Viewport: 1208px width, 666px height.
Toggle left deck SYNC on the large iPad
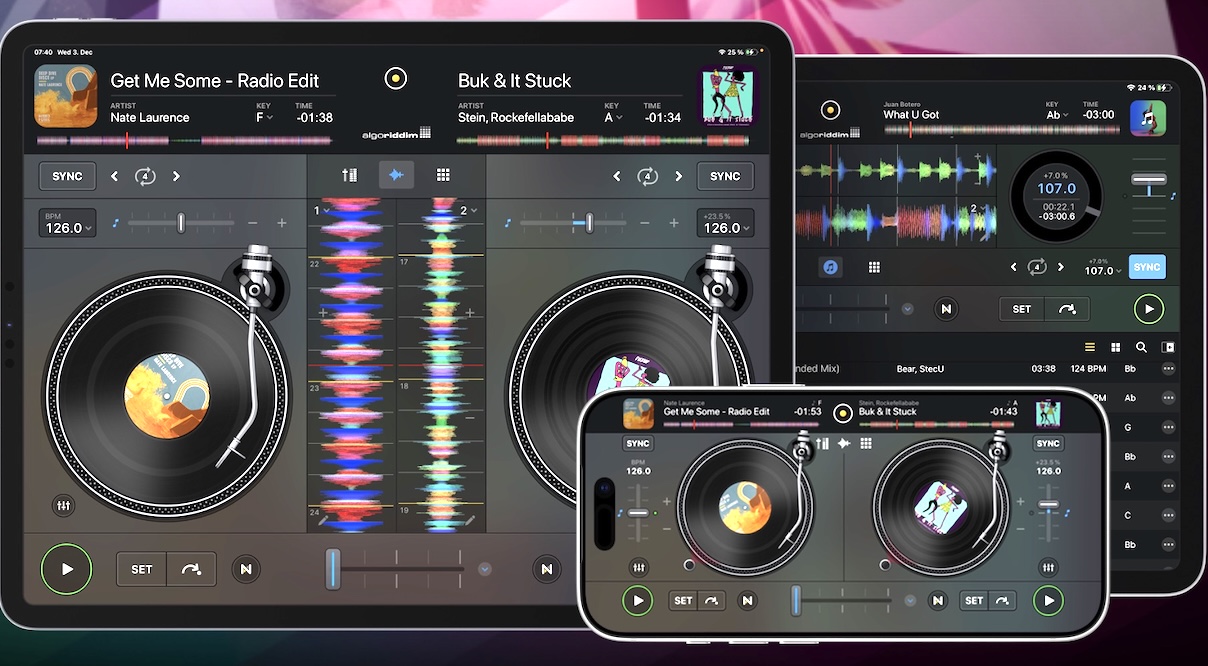tap(67, 176)
